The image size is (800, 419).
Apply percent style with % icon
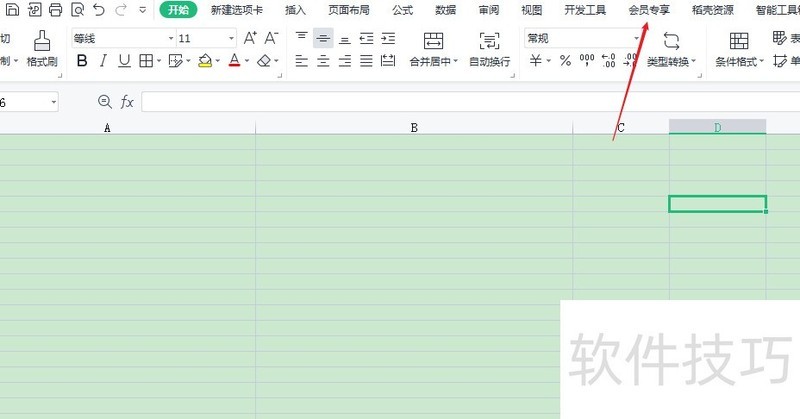pos(565,61)
